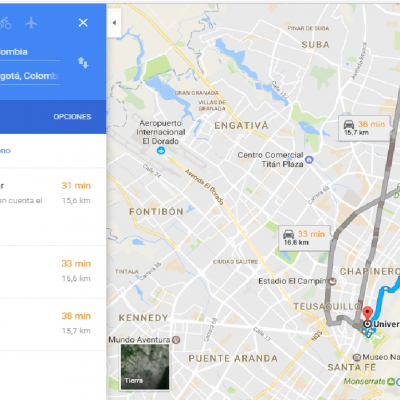Click the 38 min route label on map
The width and height of the screenshot is (400, 400).
(x=364, y=128)
